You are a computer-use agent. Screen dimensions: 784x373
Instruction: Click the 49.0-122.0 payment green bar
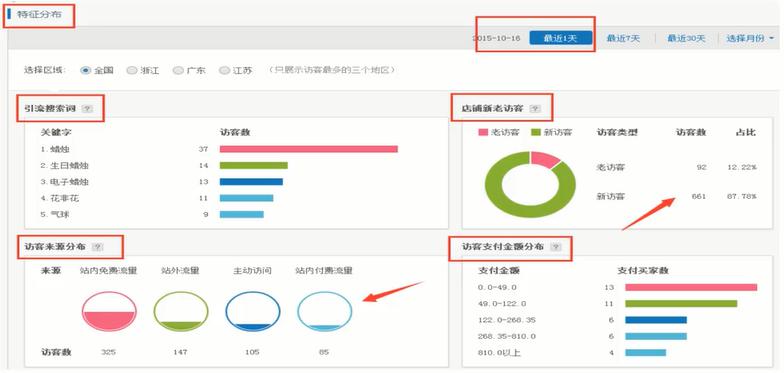tap(681, 304)
